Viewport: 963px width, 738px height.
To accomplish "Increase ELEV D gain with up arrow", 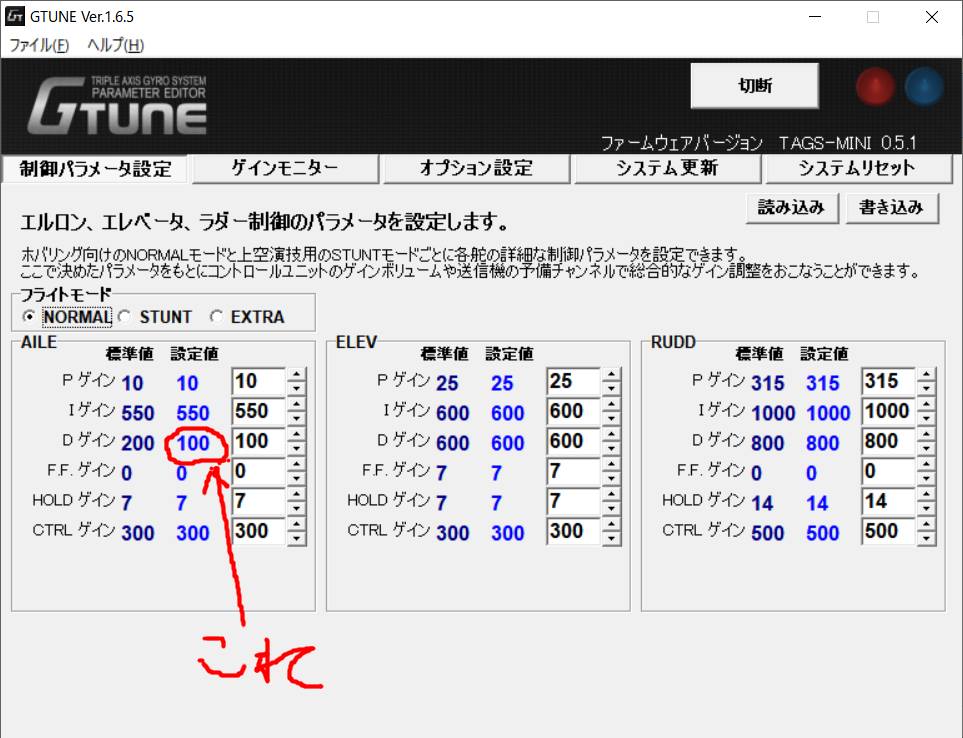I will (x=611, y=434).
